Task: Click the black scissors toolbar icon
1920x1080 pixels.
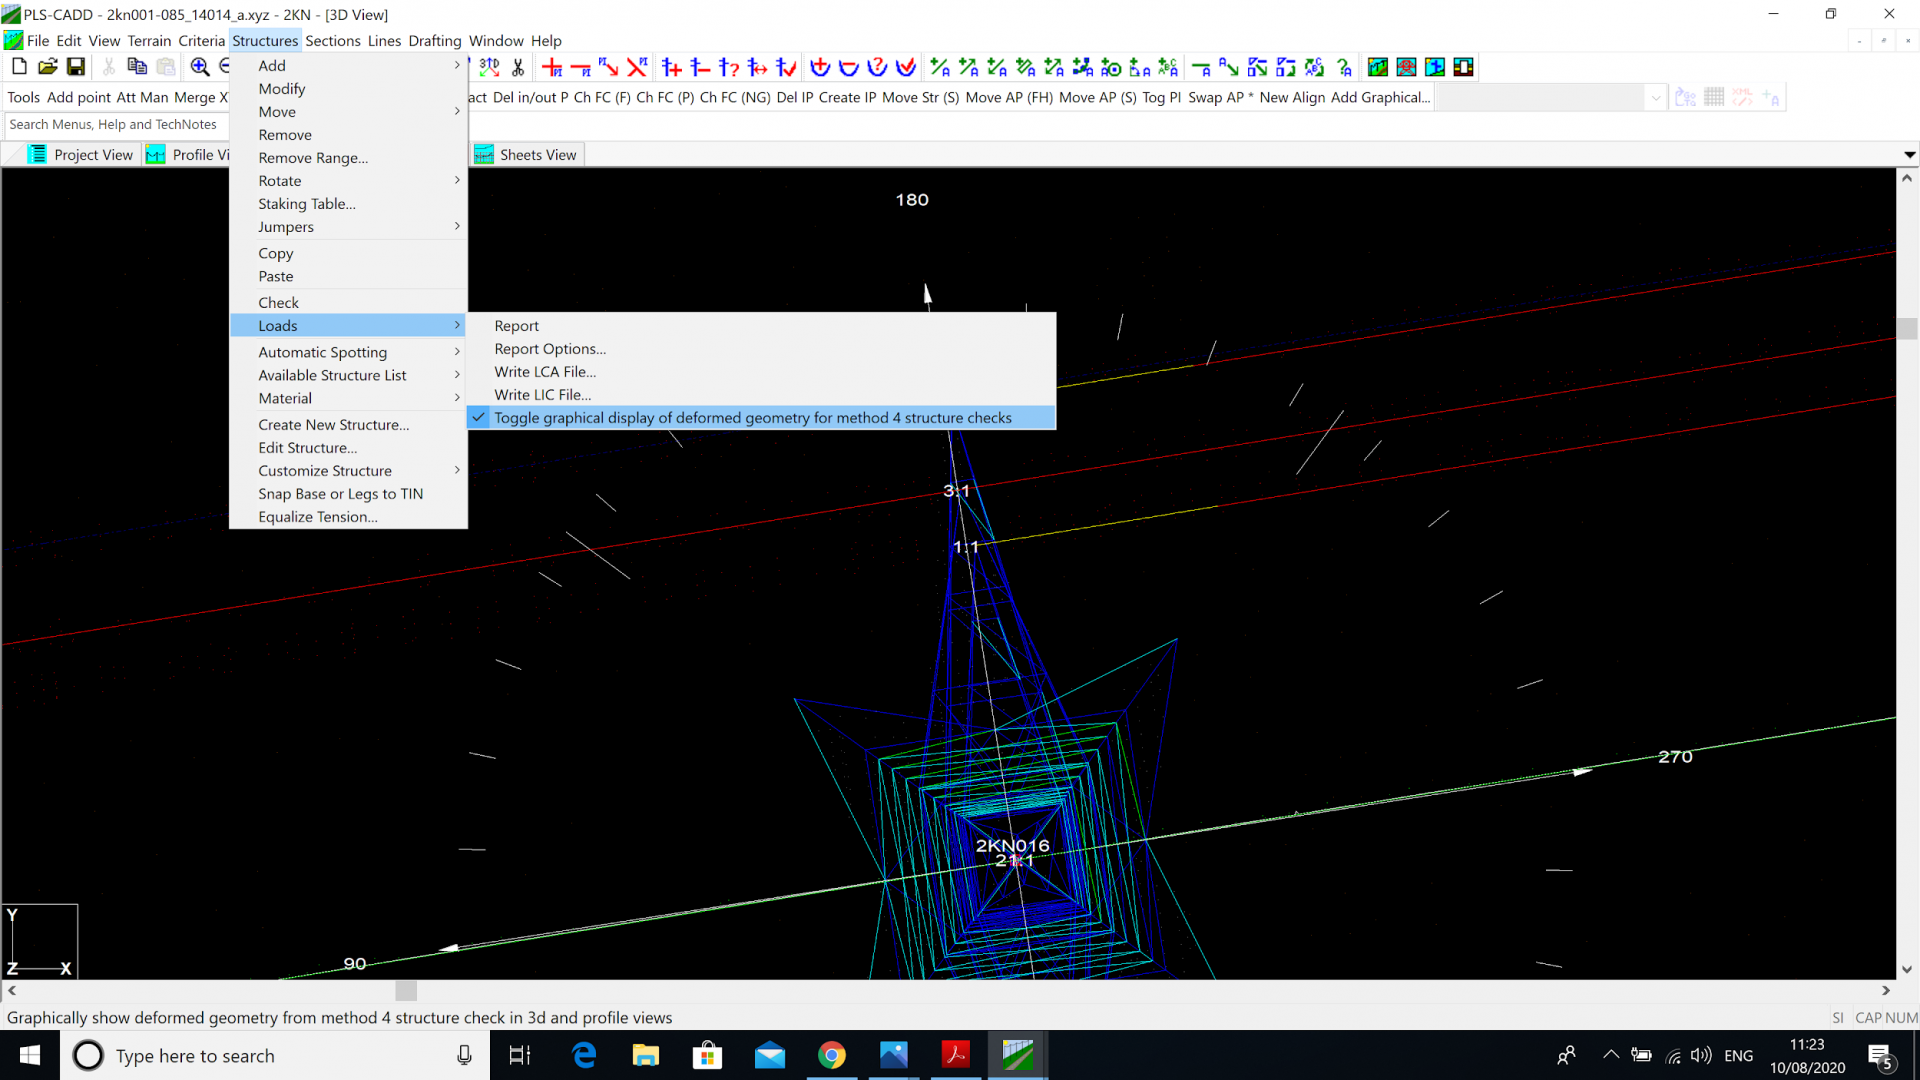Action: 518,67
